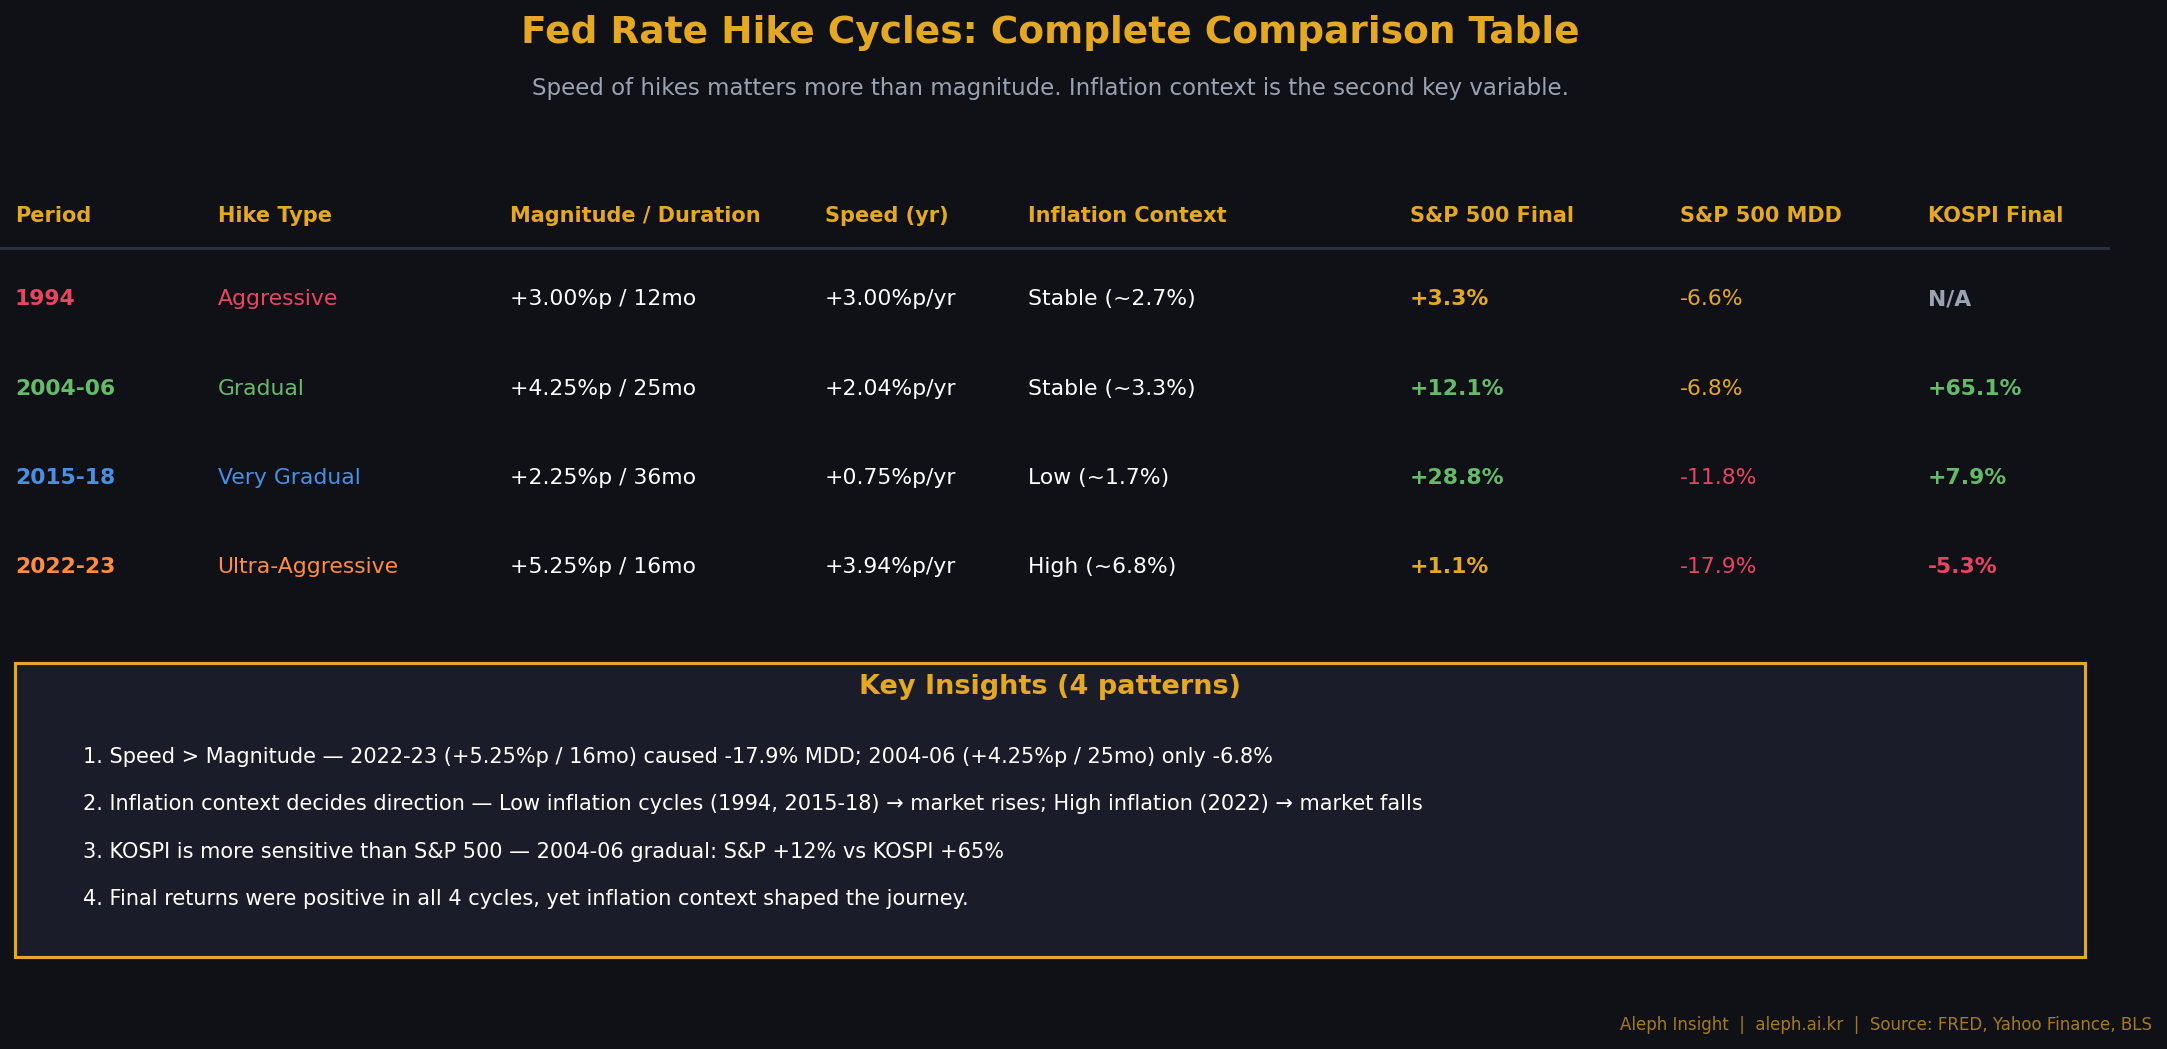
Task: Click the -17.9% S&P 500 MDD value
Action: (1718, 567)
